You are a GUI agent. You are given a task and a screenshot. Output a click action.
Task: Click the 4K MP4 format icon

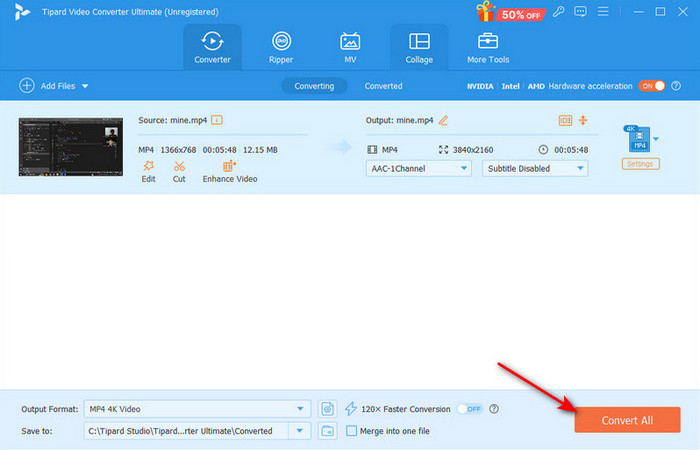637,138
